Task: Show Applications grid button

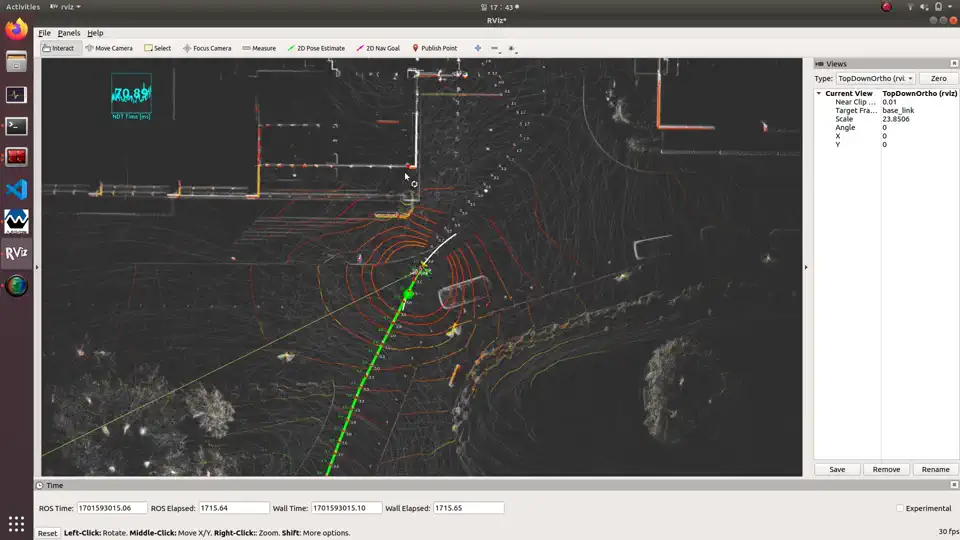Action: (x=17, y=524)
